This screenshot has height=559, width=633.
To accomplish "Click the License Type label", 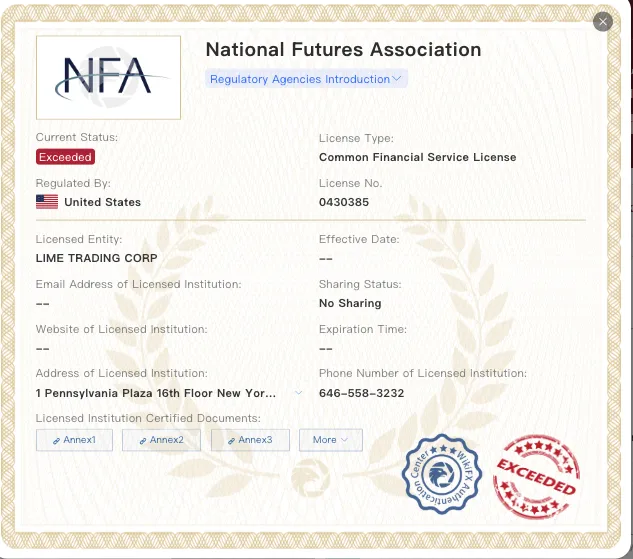I will point(356,138).
